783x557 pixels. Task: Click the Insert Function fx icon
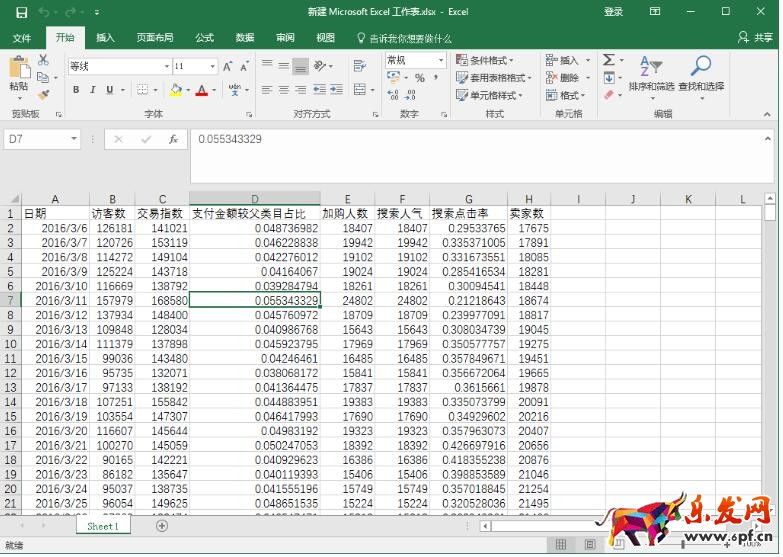(173, 140)
